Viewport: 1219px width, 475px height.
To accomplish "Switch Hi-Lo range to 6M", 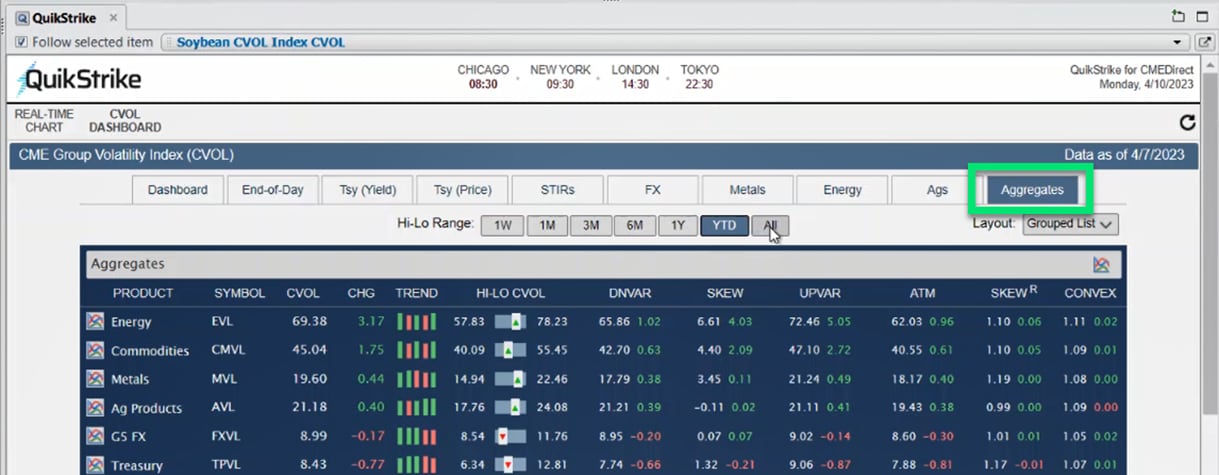I will (634, 226).
